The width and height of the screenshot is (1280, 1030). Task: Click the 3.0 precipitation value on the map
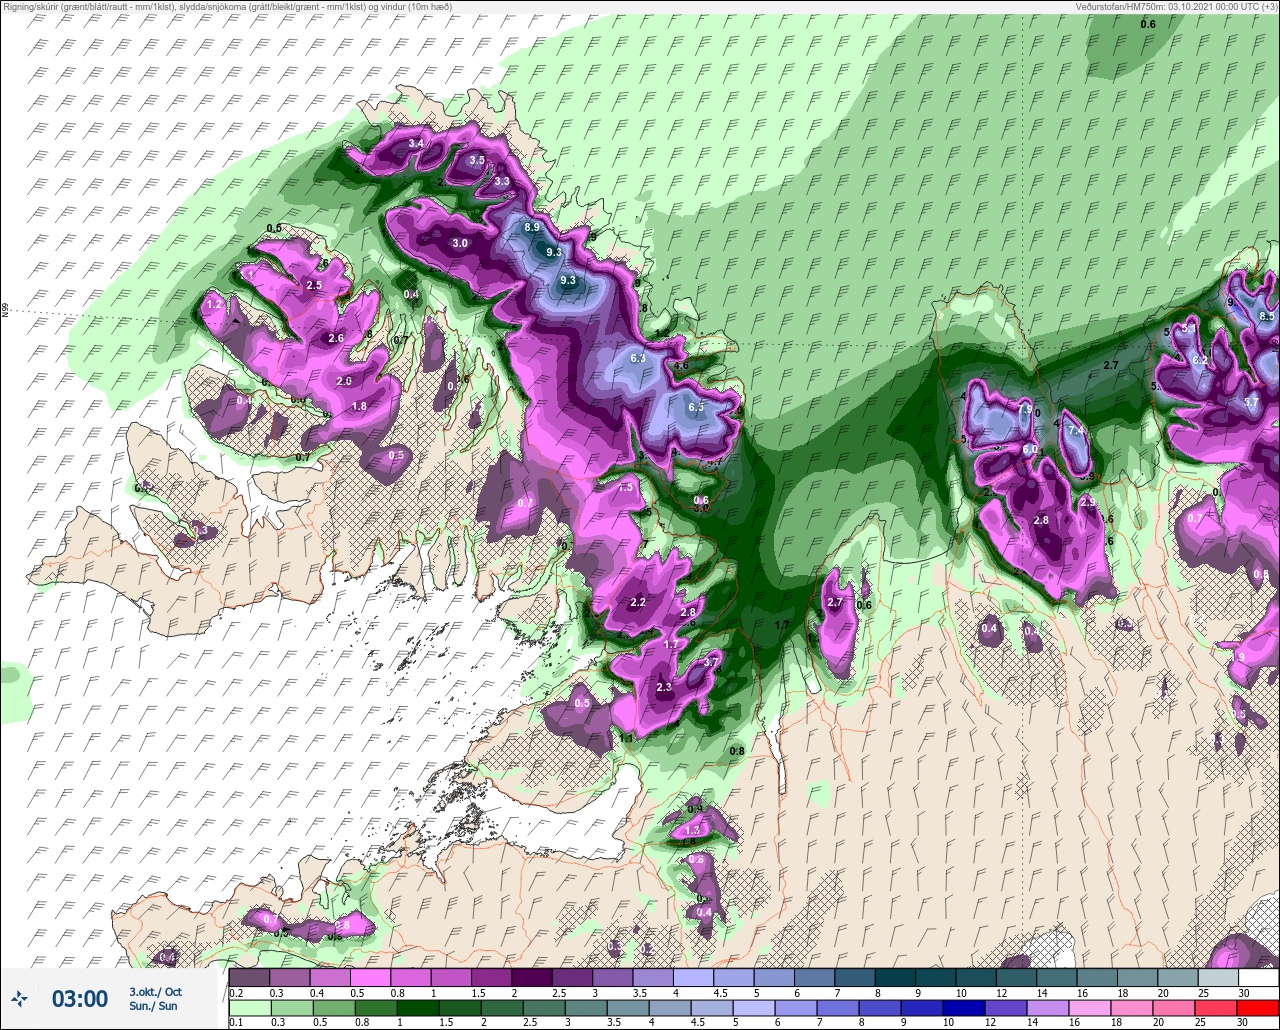point(460,244)
